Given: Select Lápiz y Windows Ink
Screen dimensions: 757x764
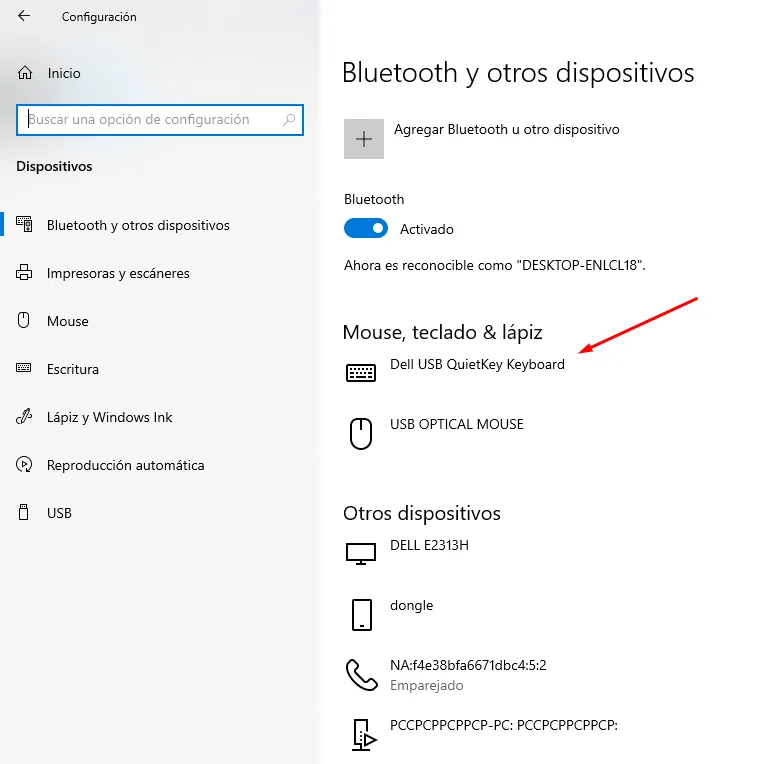Looking at the screenshot, I should [x=110, y=417].
